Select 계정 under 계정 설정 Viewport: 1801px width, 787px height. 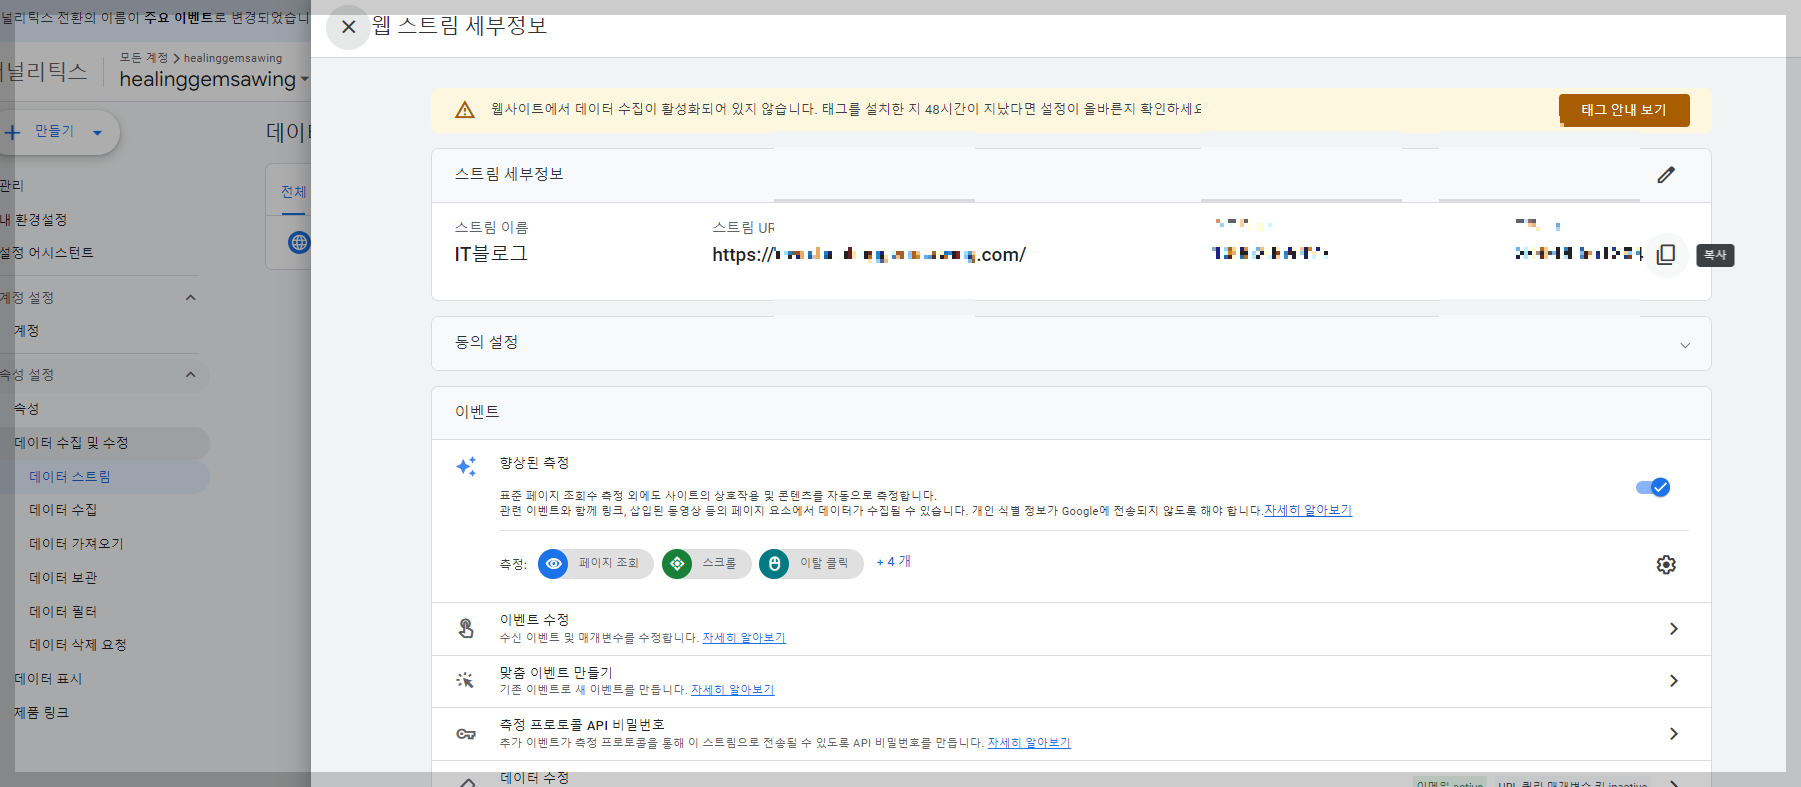(26, 331)
